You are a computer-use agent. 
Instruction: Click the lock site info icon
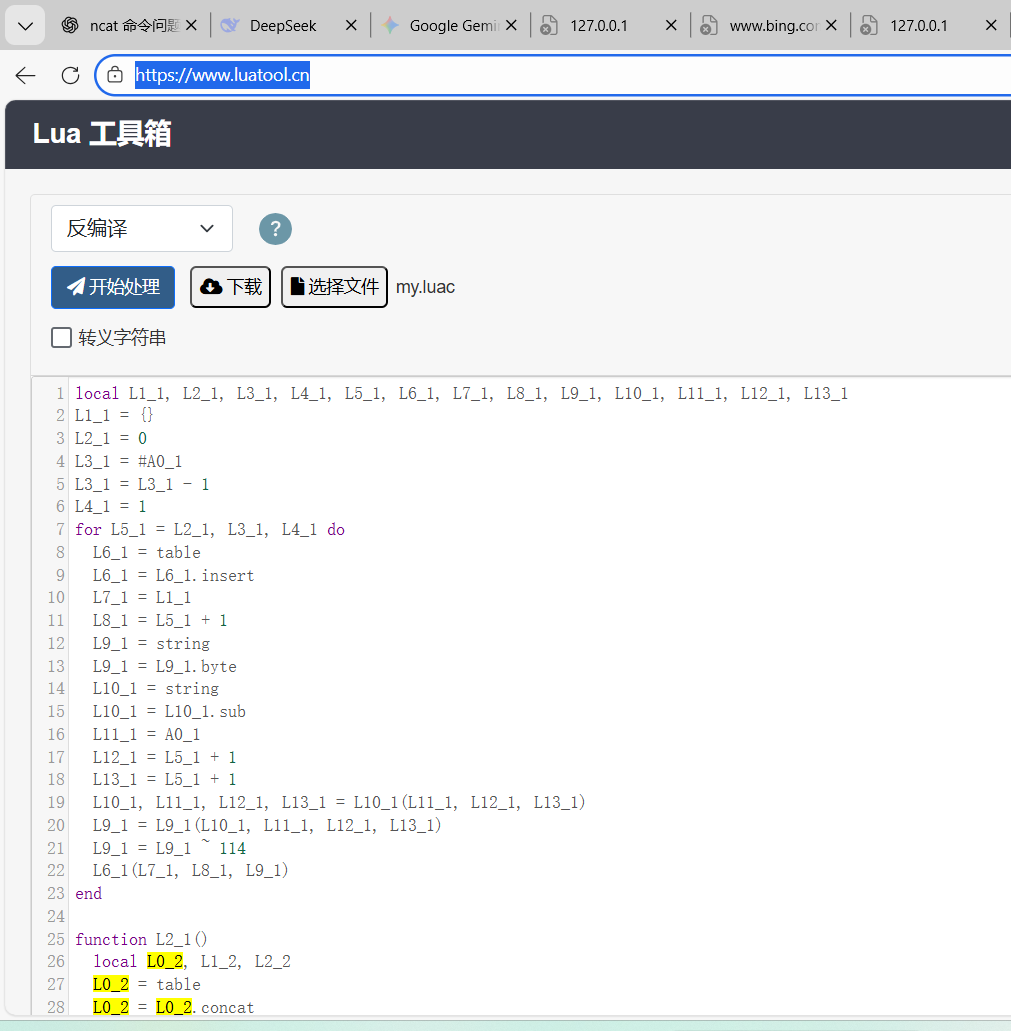(115, 75)
